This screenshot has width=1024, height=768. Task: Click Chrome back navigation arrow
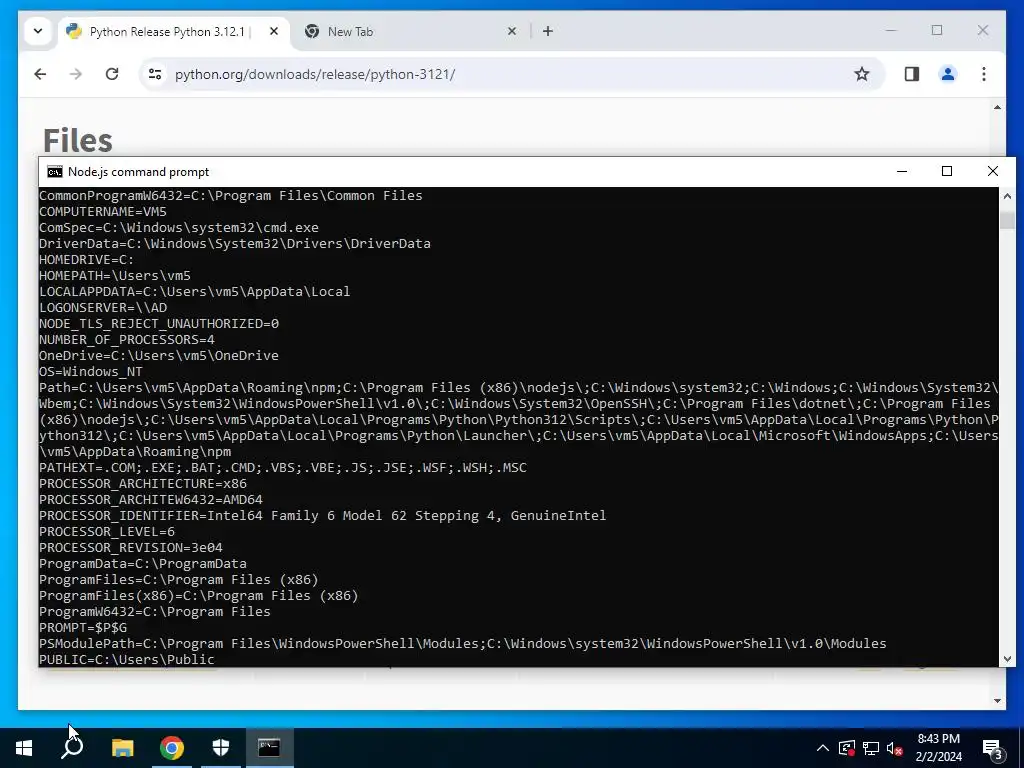40,74
